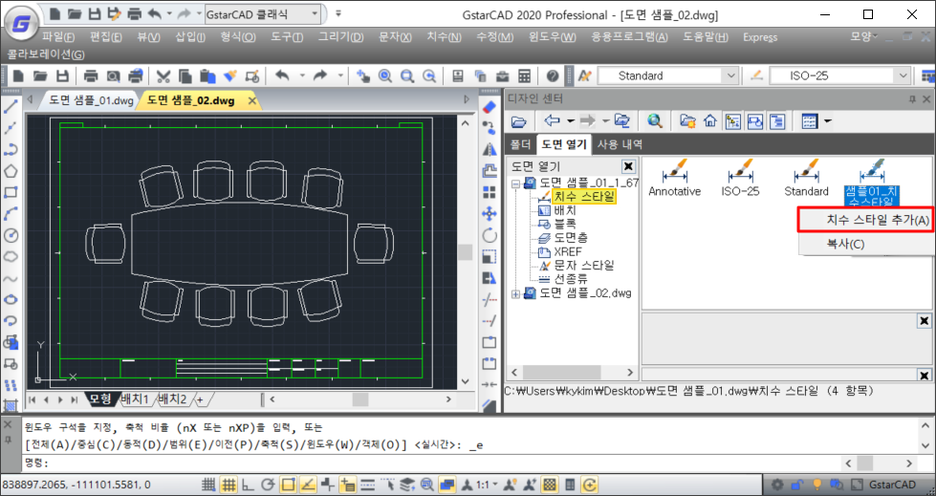Switch to the 사용 내역 tab

[x=622, y=144]
